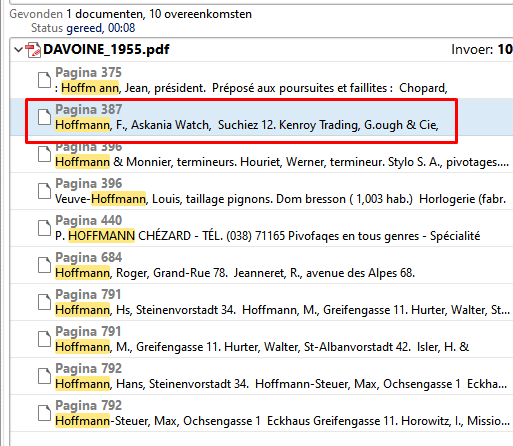Open the P. HOFFMANN CHÉZARD result
Viewport: 513px width, 446px height.
click(x=262, y=228)
